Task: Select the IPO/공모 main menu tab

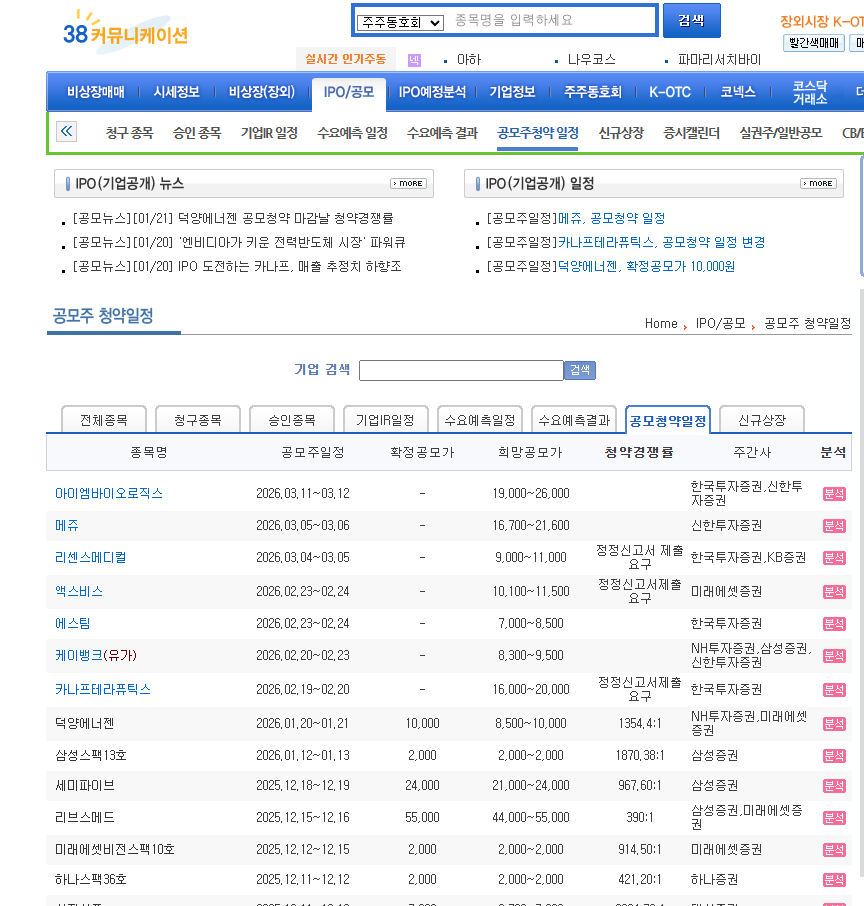Action: (x=348, y=92)
